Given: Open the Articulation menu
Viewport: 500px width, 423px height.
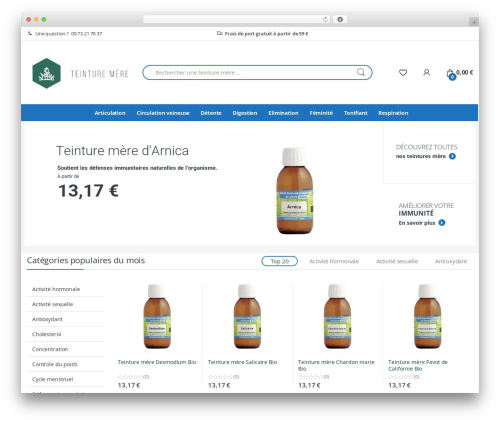Looking at the screenshot, I should (x=110, y=113).
